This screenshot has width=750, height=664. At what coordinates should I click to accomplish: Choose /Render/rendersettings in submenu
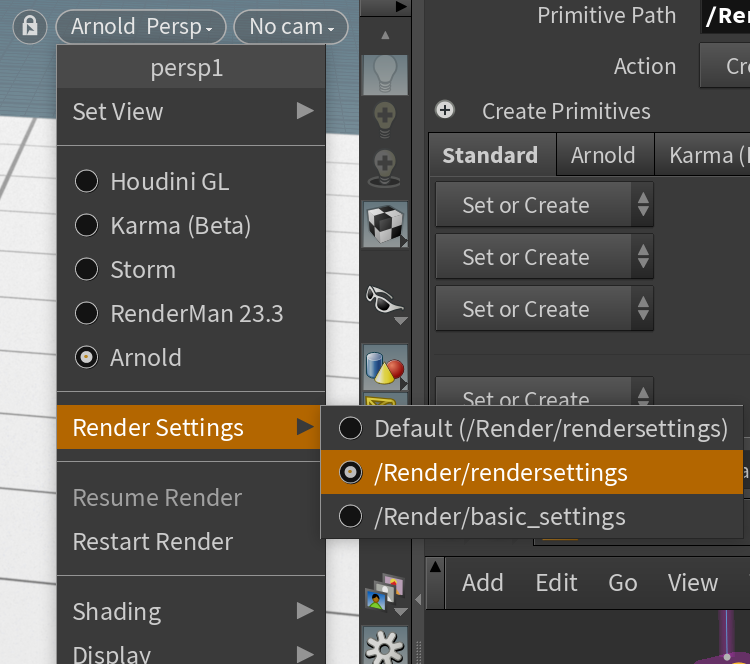(532, 472)
